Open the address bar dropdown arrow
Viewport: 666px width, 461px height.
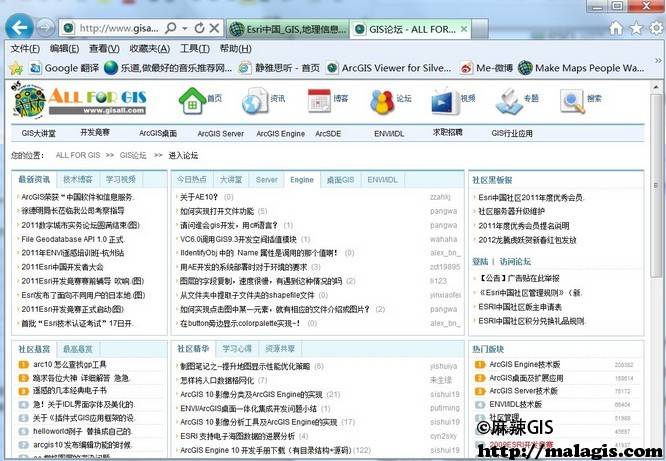pyautogui.click(x=185, y=28)
